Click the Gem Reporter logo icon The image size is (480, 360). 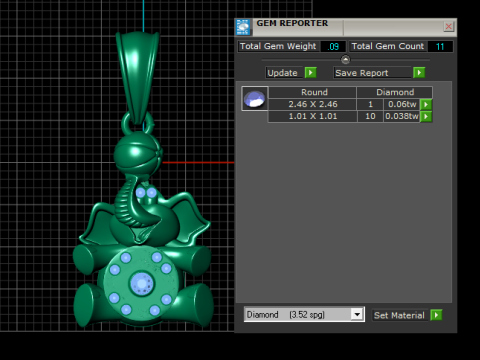[x=243, y=27]
